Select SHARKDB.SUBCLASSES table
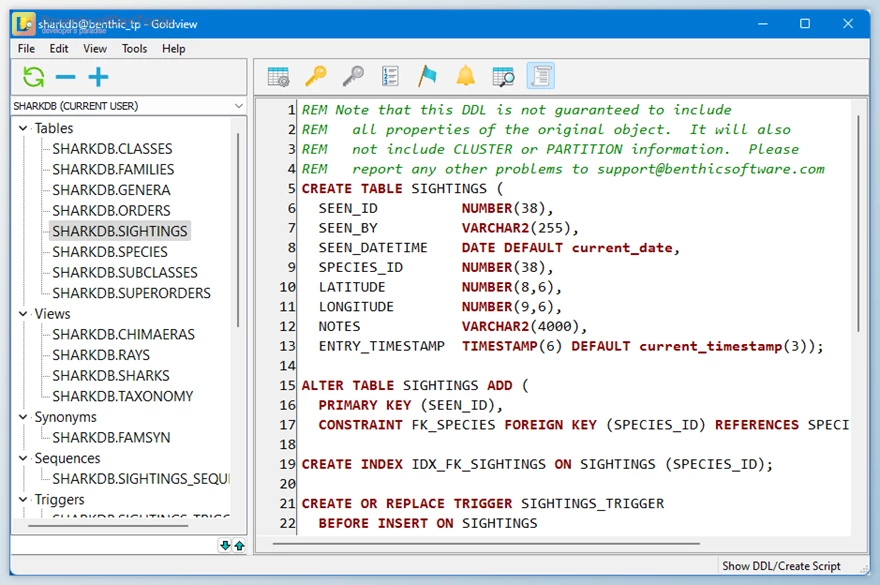The image size is (880, 585). tap(125, 273)
